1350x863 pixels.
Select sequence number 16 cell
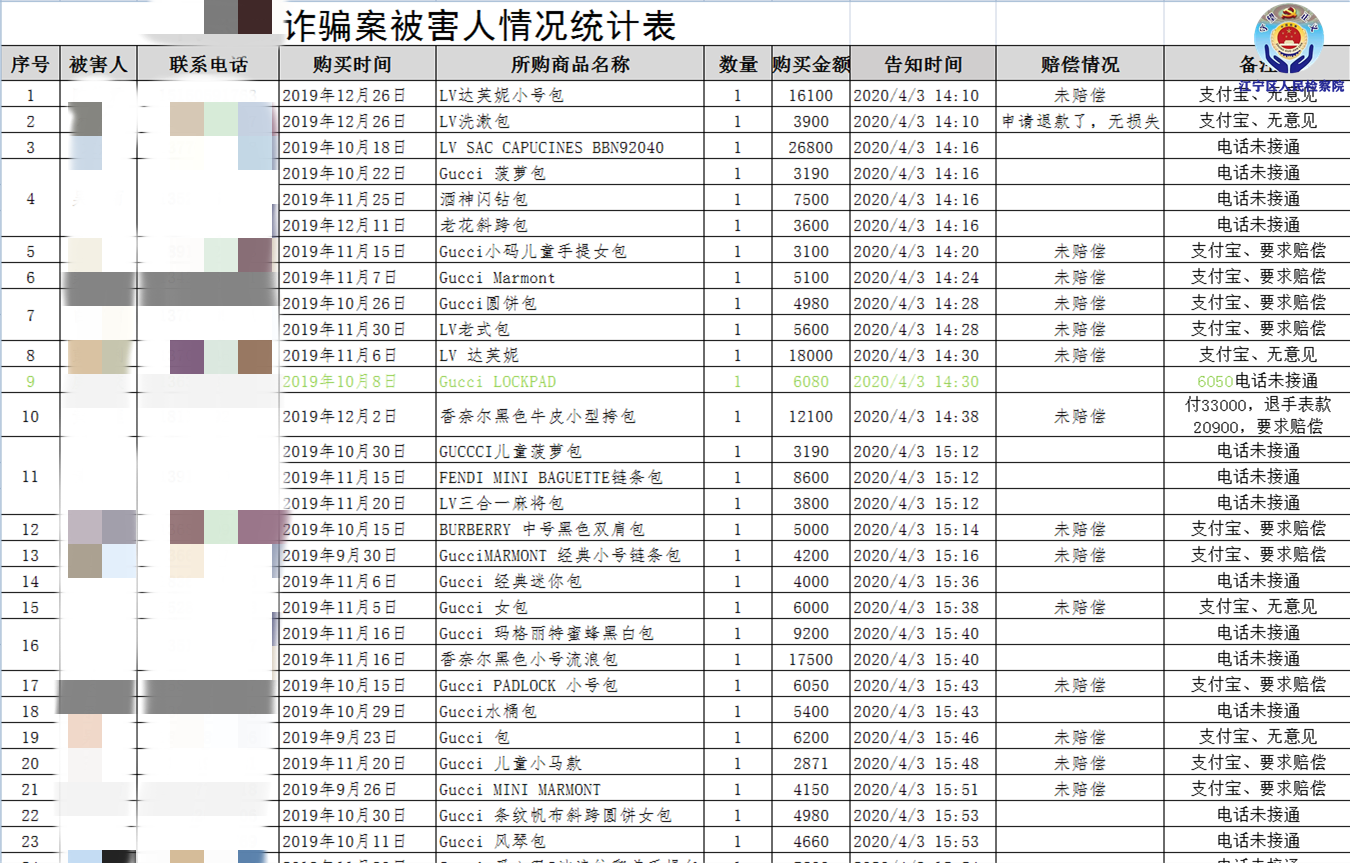tap(30, 646)
